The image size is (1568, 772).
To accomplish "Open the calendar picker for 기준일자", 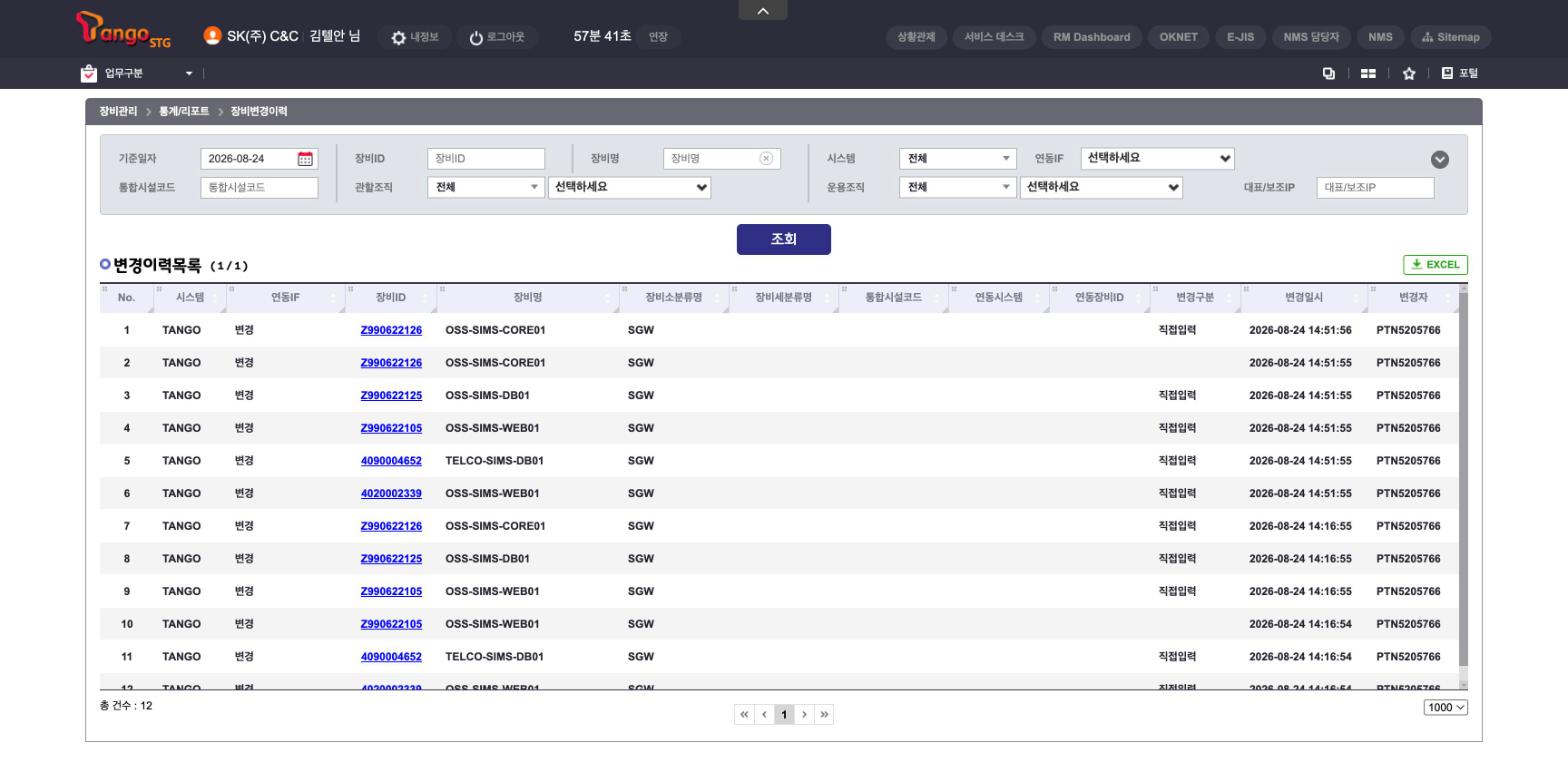I will point(306,159).
